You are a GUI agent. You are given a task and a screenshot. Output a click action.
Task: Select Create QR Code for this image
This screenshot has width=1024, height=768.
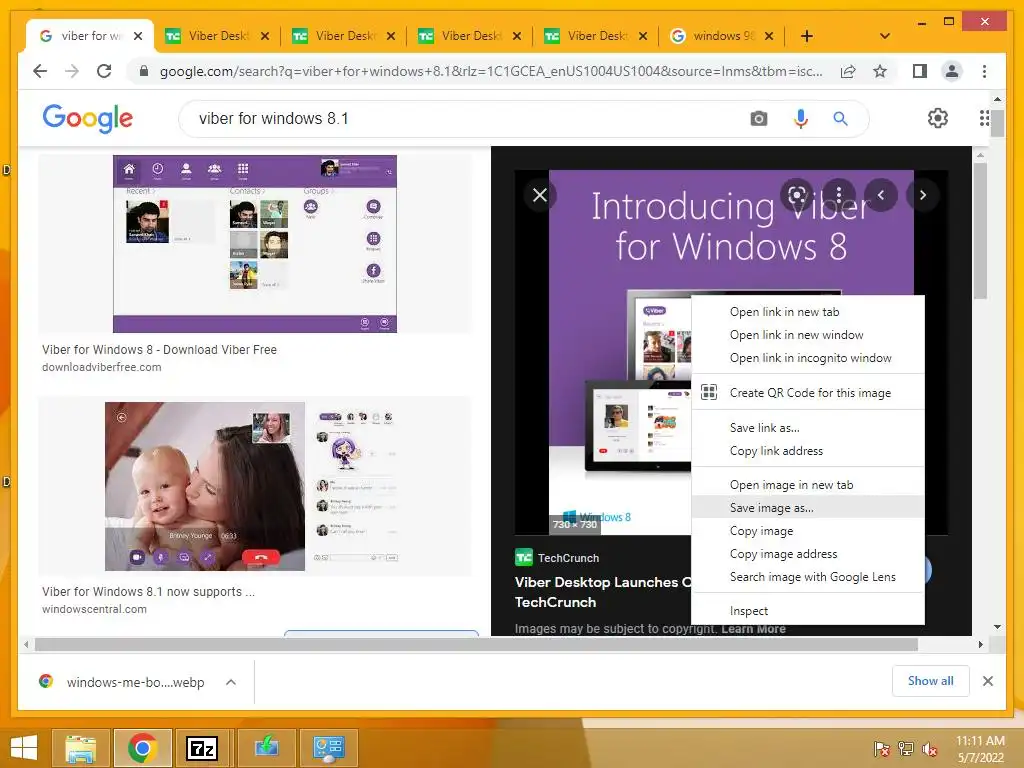click(807, 392)
